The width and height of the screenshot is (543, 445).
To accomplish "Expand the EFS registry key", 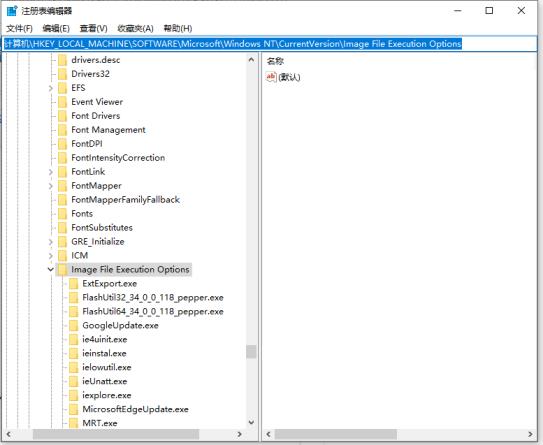I will 51,88.
